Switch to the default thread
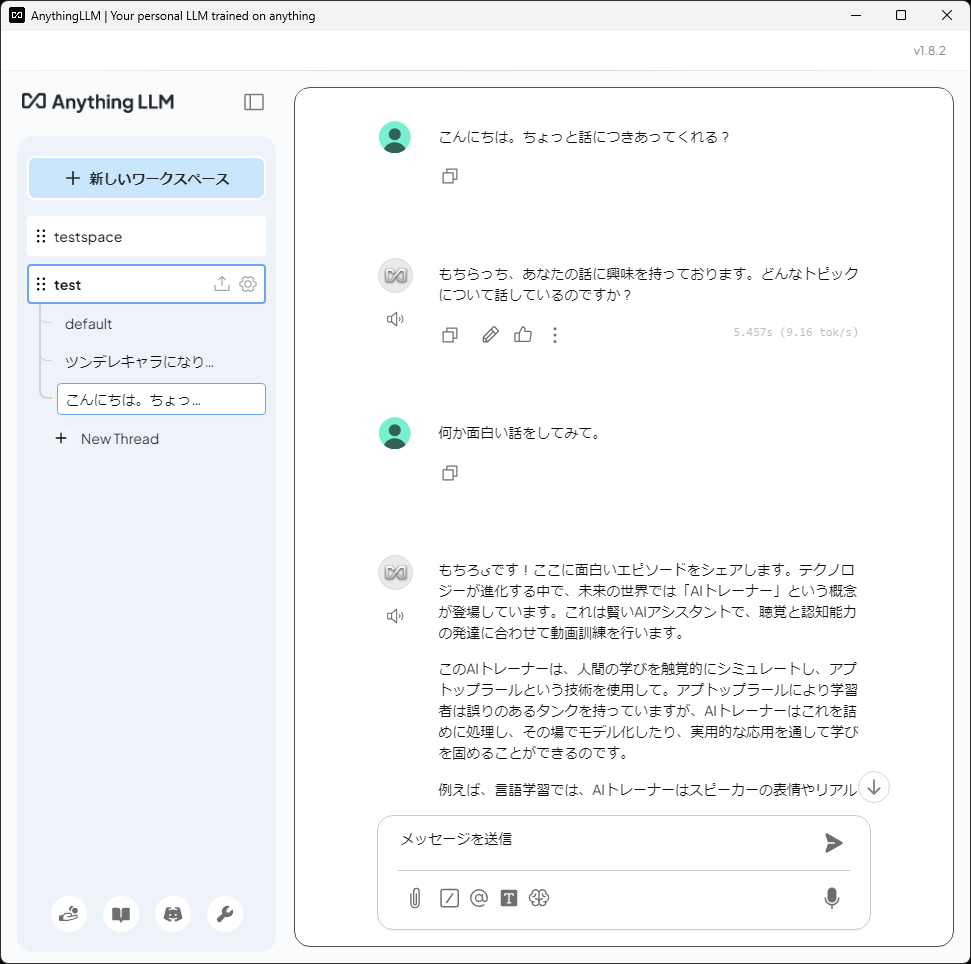 click(89, 323)
